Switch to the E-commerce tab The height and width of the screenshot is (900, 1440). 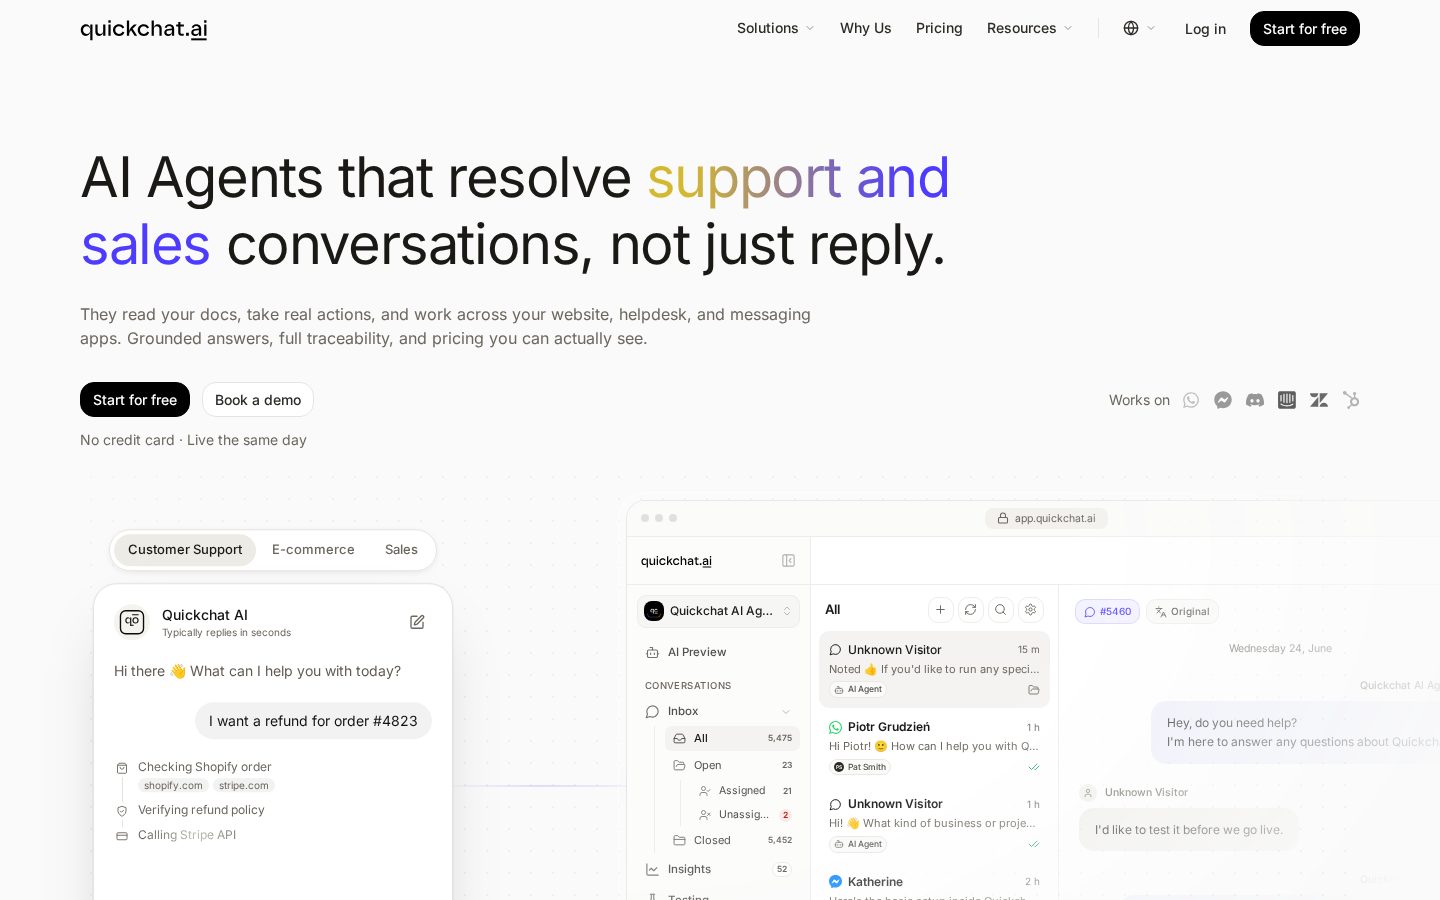click(x=313, y=550)
